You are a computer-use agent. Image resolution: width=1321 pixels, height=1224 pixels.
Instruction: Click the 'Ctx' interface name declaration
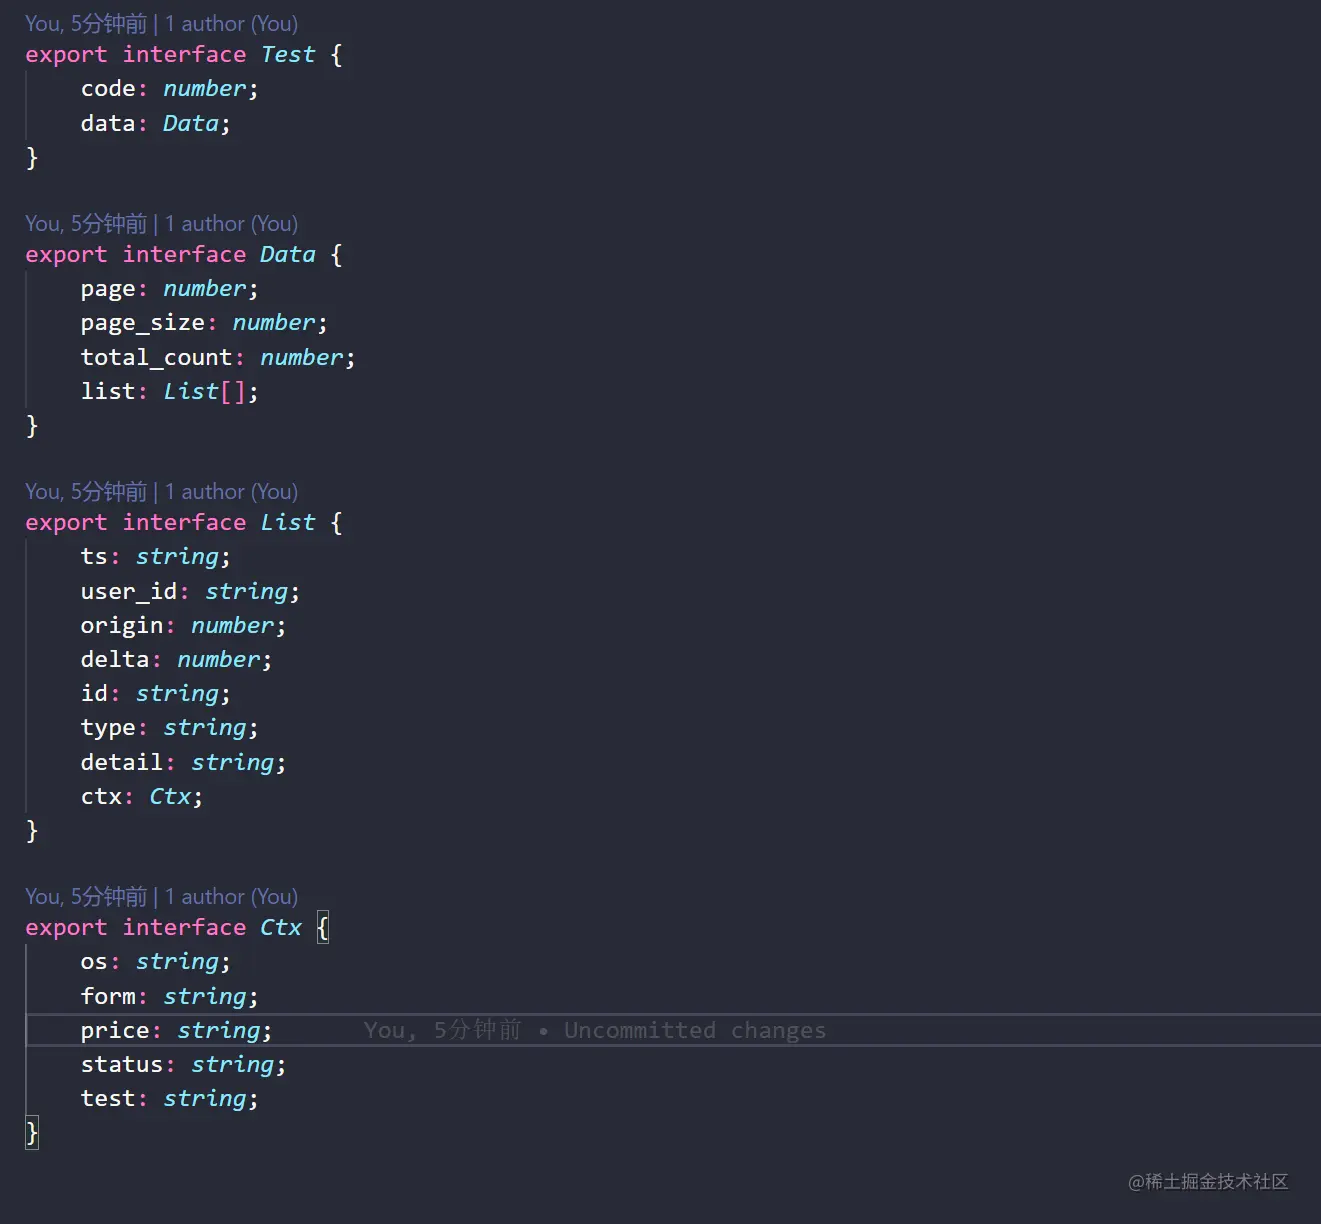point(281,928)
